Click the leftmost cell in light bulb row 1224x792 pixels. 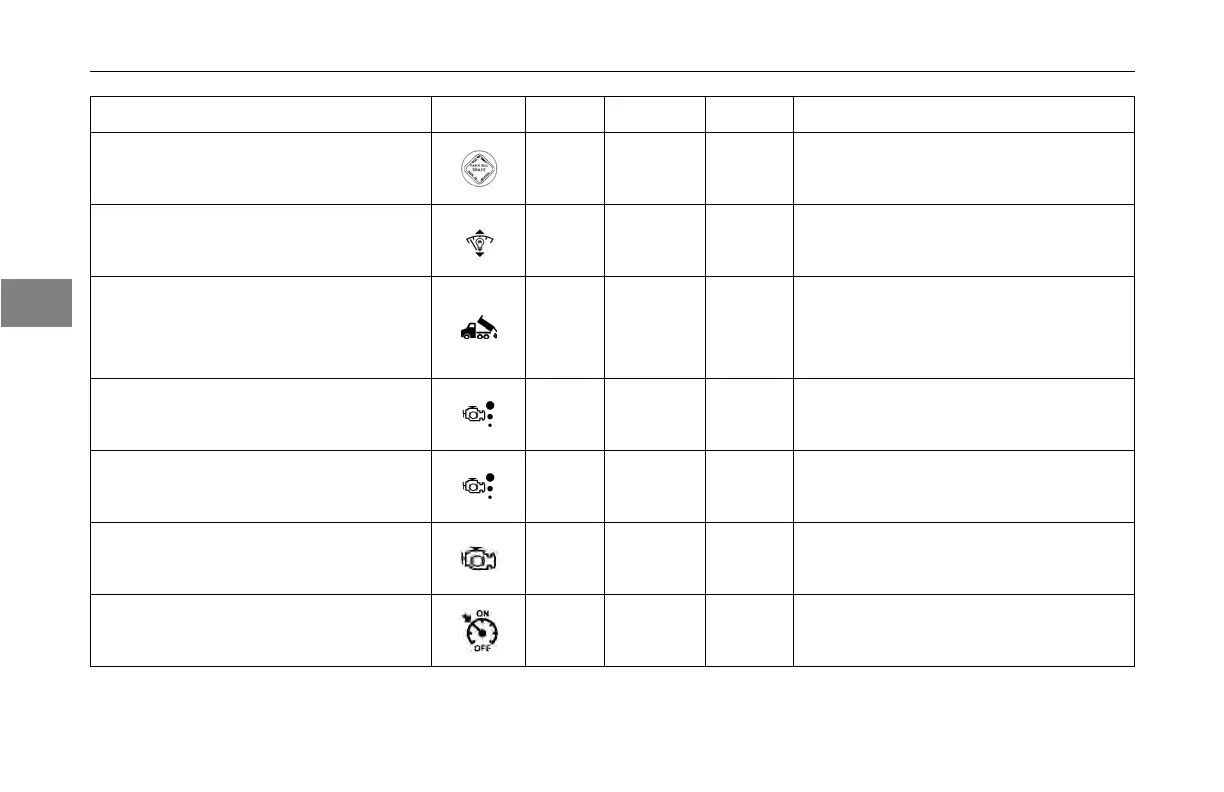coord(260,241)
